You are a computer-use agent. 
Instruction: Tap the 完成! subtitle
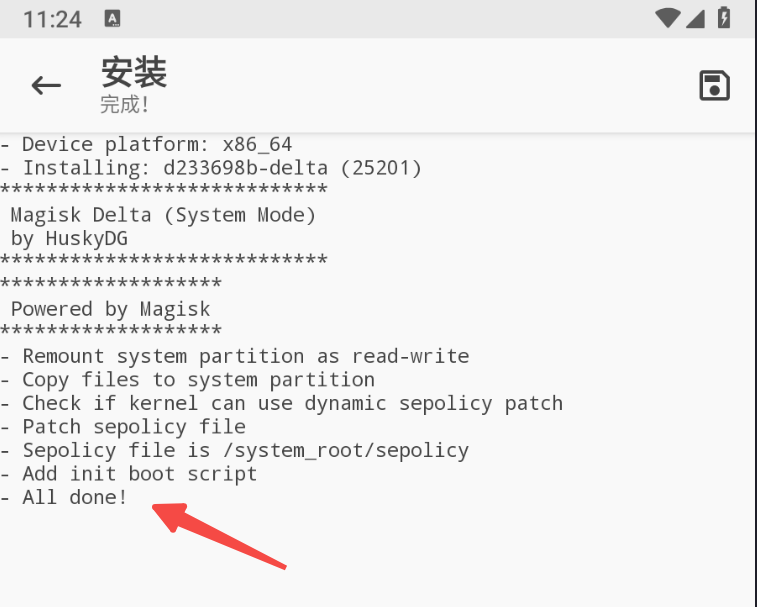pyautogui.click(x=125, y=104)
